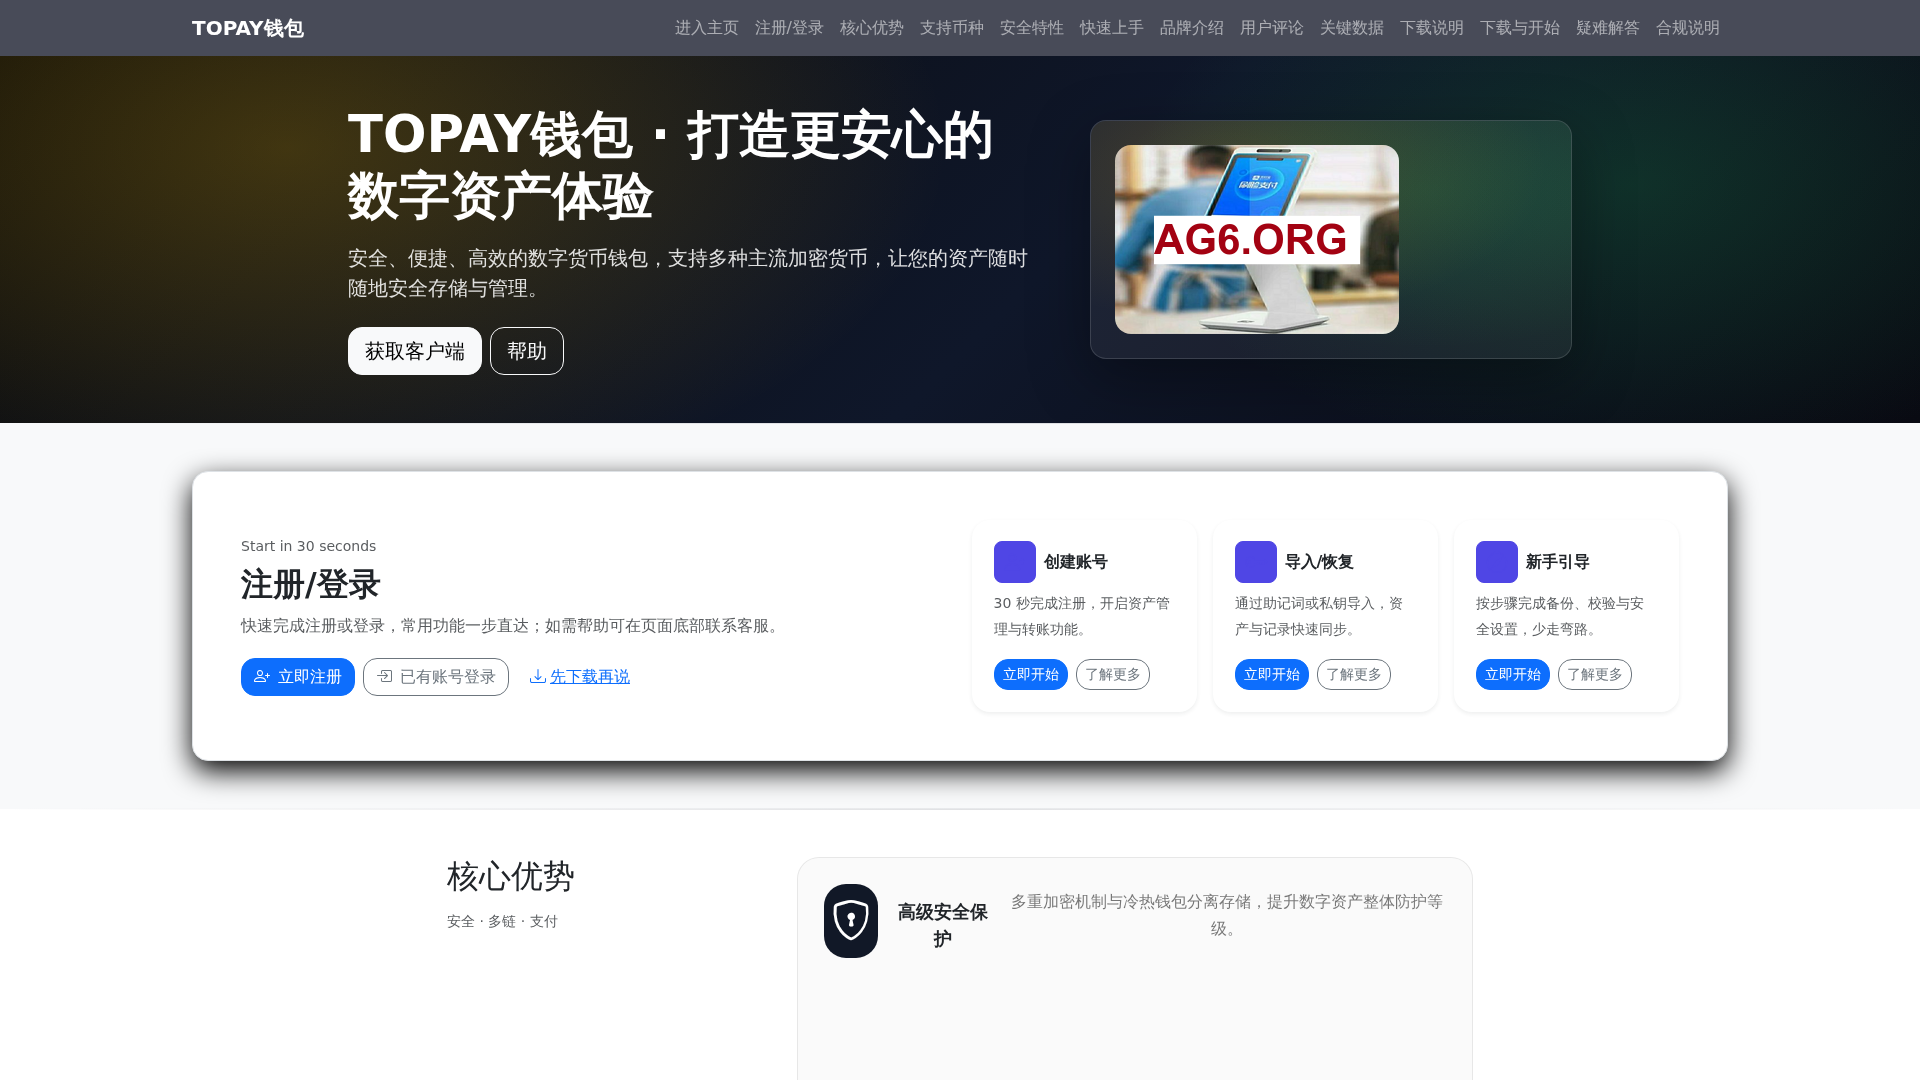Click the 注册/登录 section heading
The height and width of the screenshot is (1080, 1920).
(311, 584)
